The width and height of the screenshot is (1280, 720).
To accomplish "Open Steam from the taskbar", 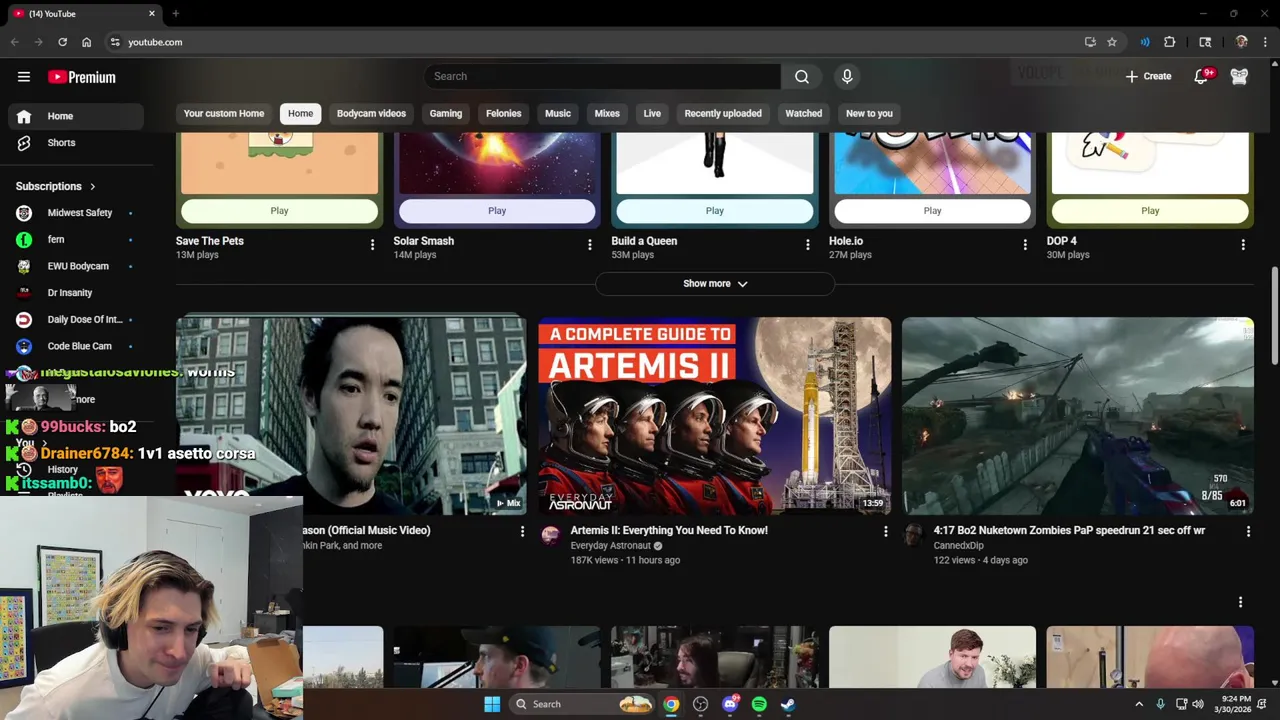I will [788, 704].
